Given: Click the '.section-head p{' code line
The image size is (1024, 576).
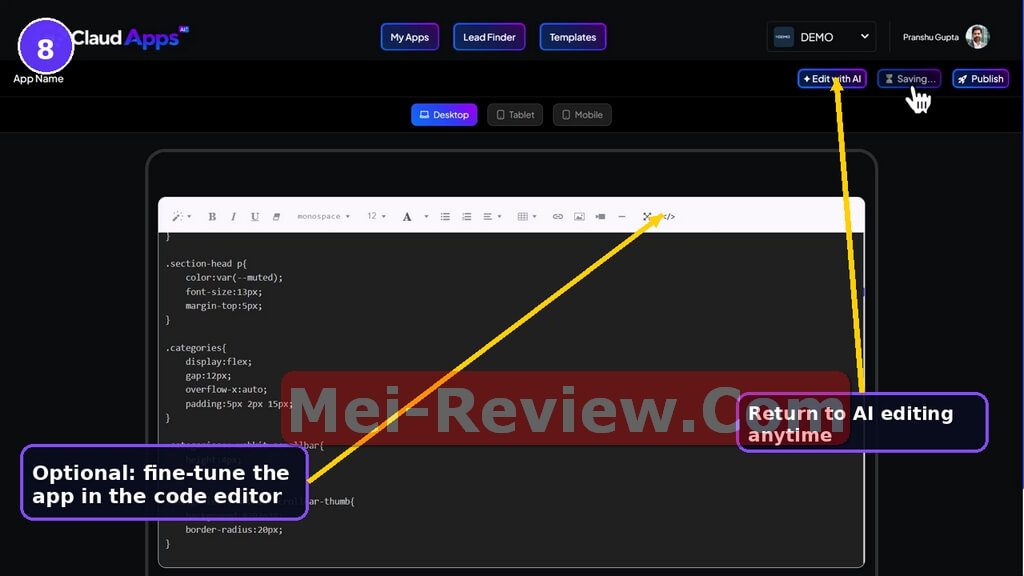Looking at the screenshot, I should 206,264.
